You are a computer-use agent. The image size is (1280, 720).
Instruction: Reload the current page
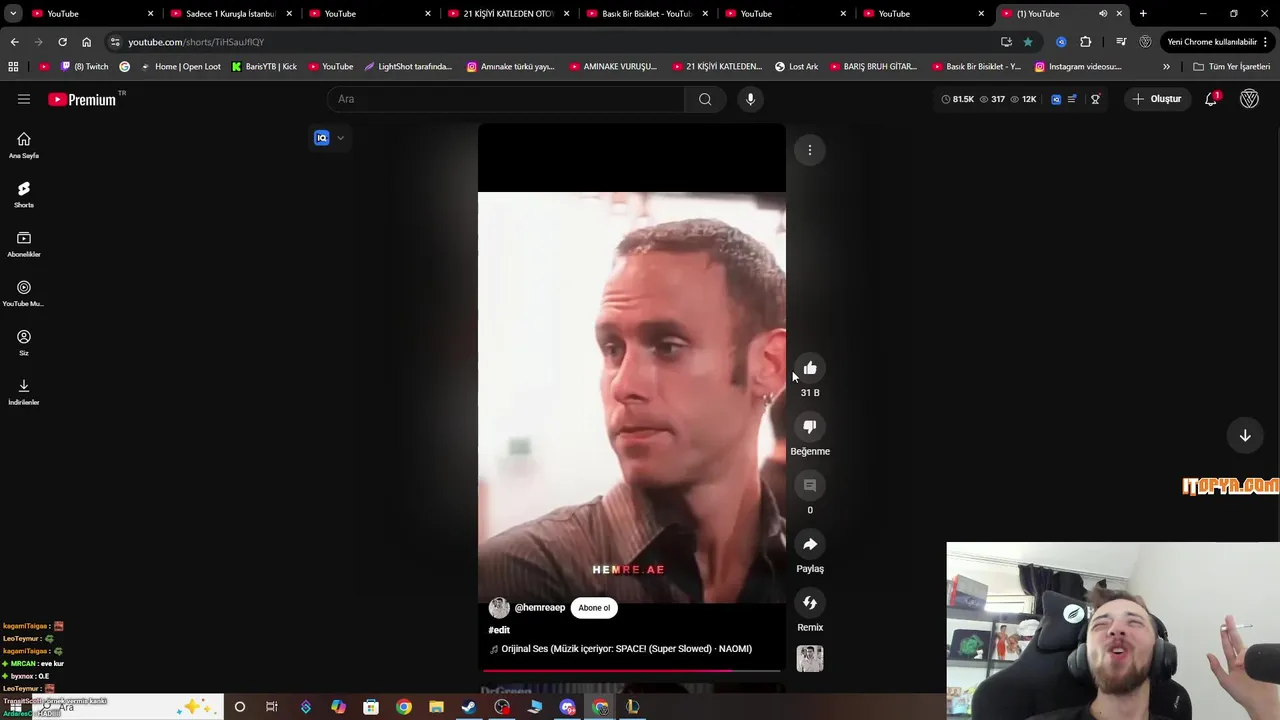pyautogui.click(x=62, y=42)
